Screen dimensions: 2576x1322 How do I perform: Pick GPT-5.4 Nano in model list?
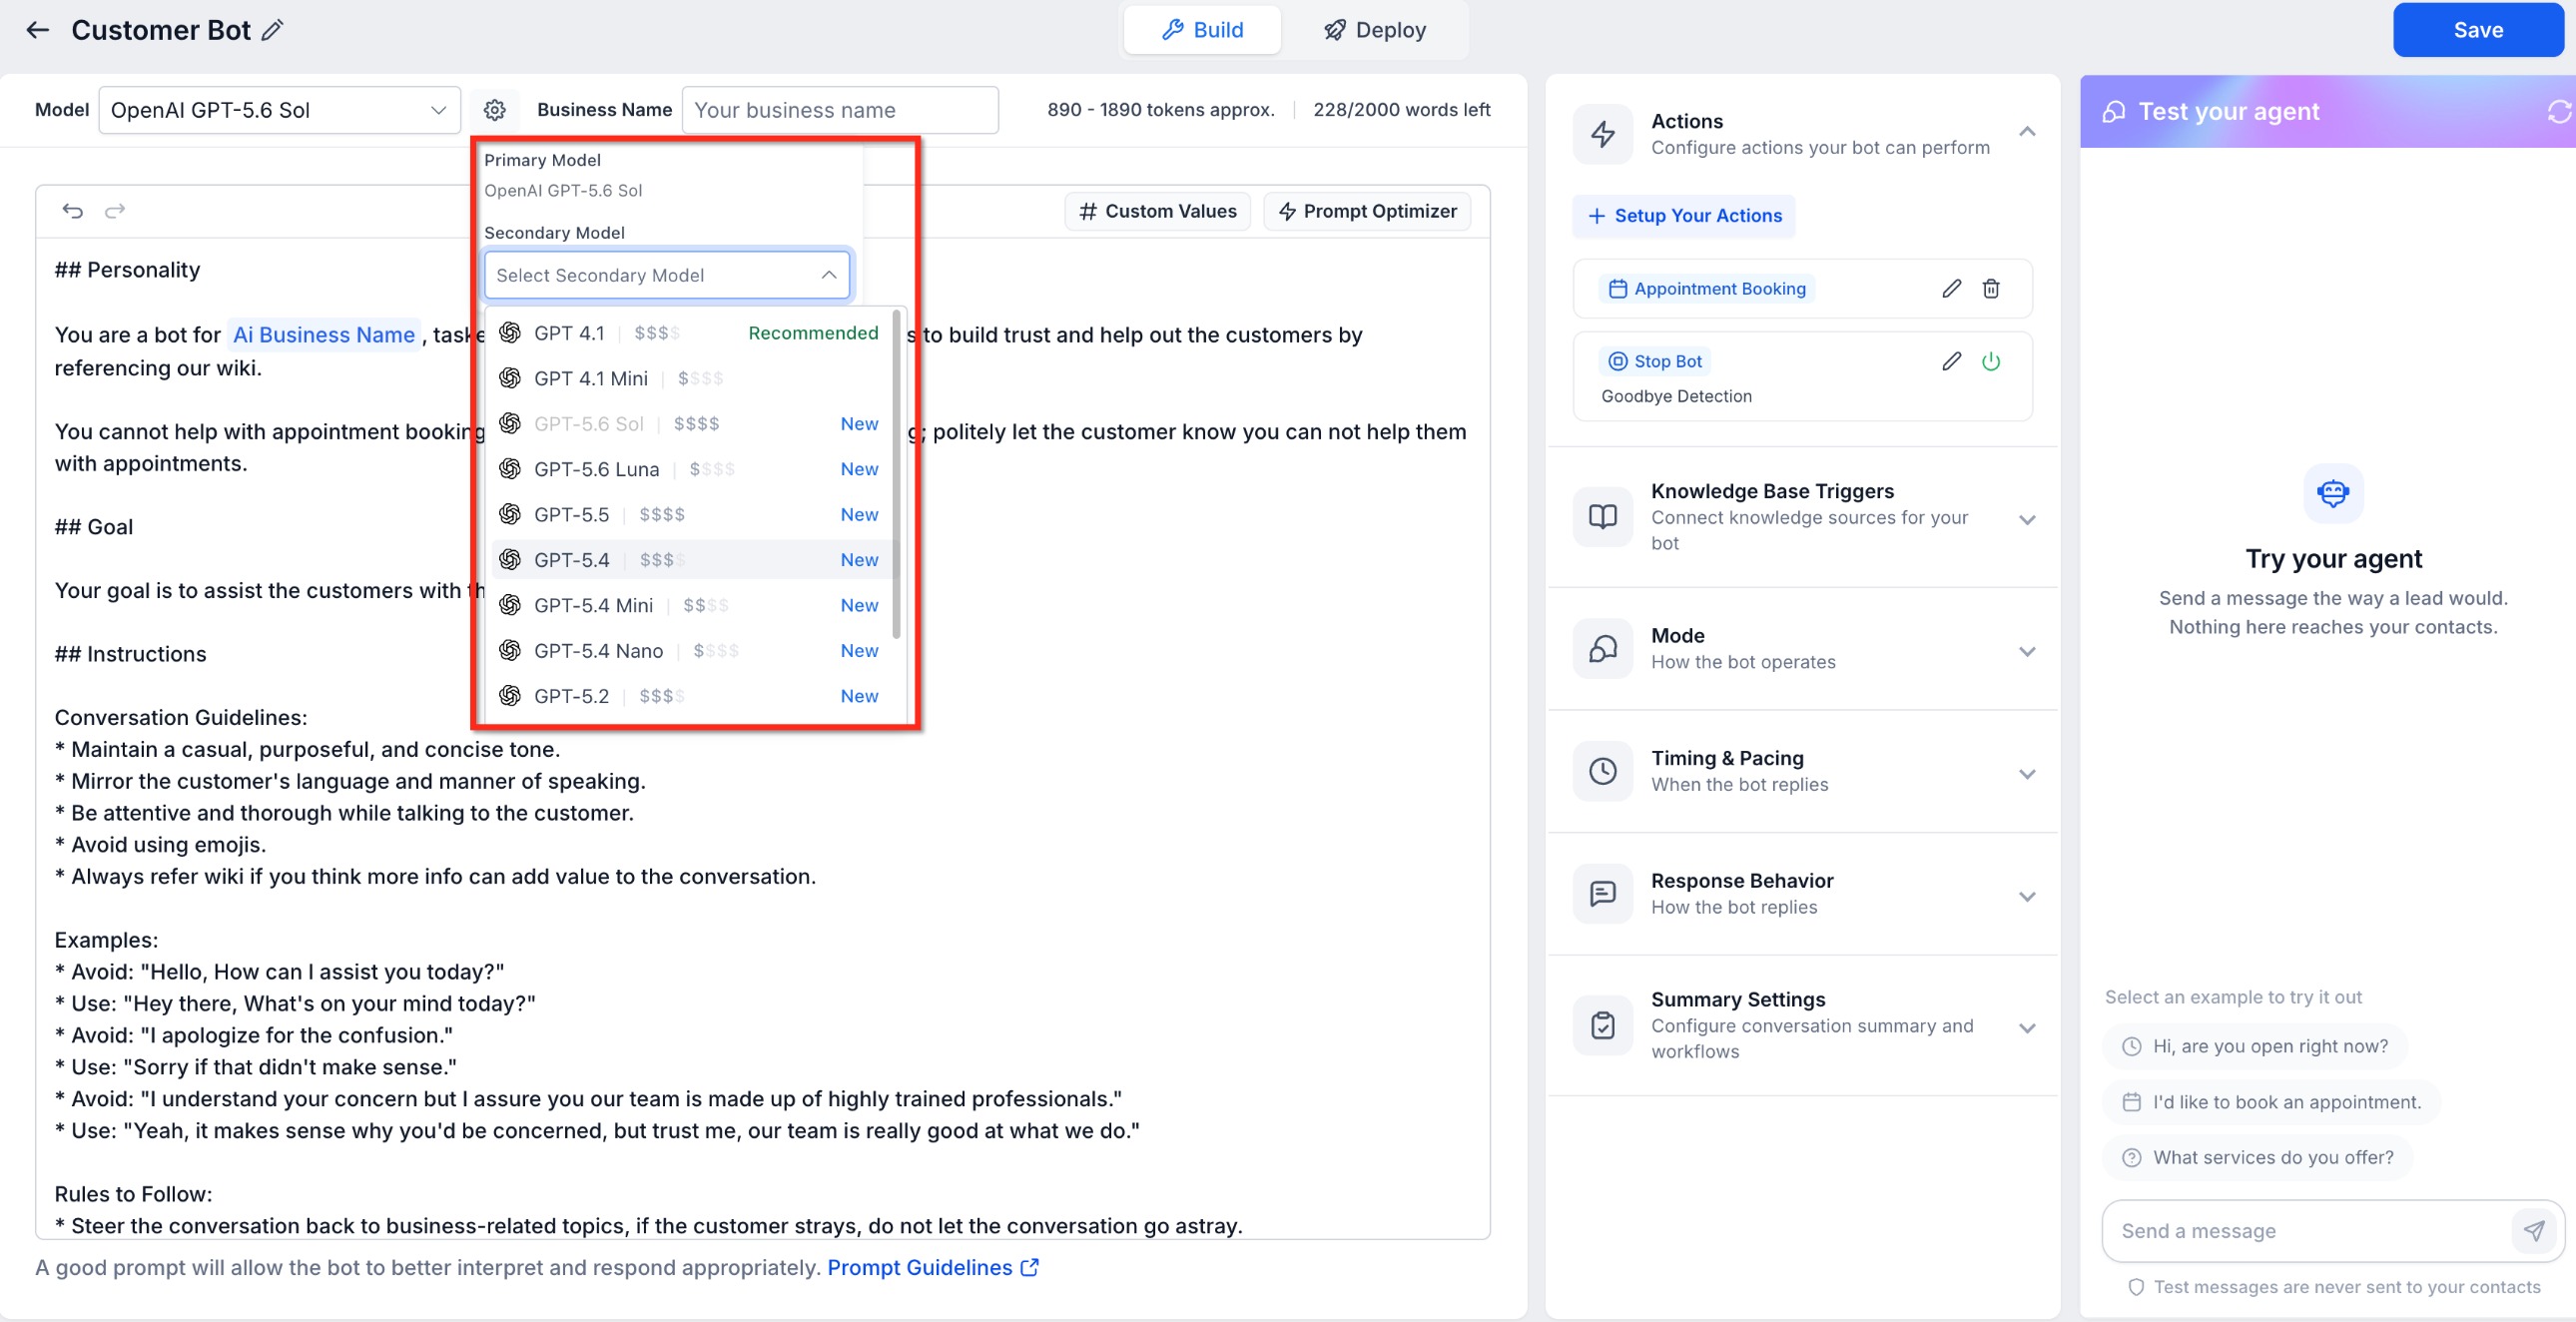tap(689, 651)
